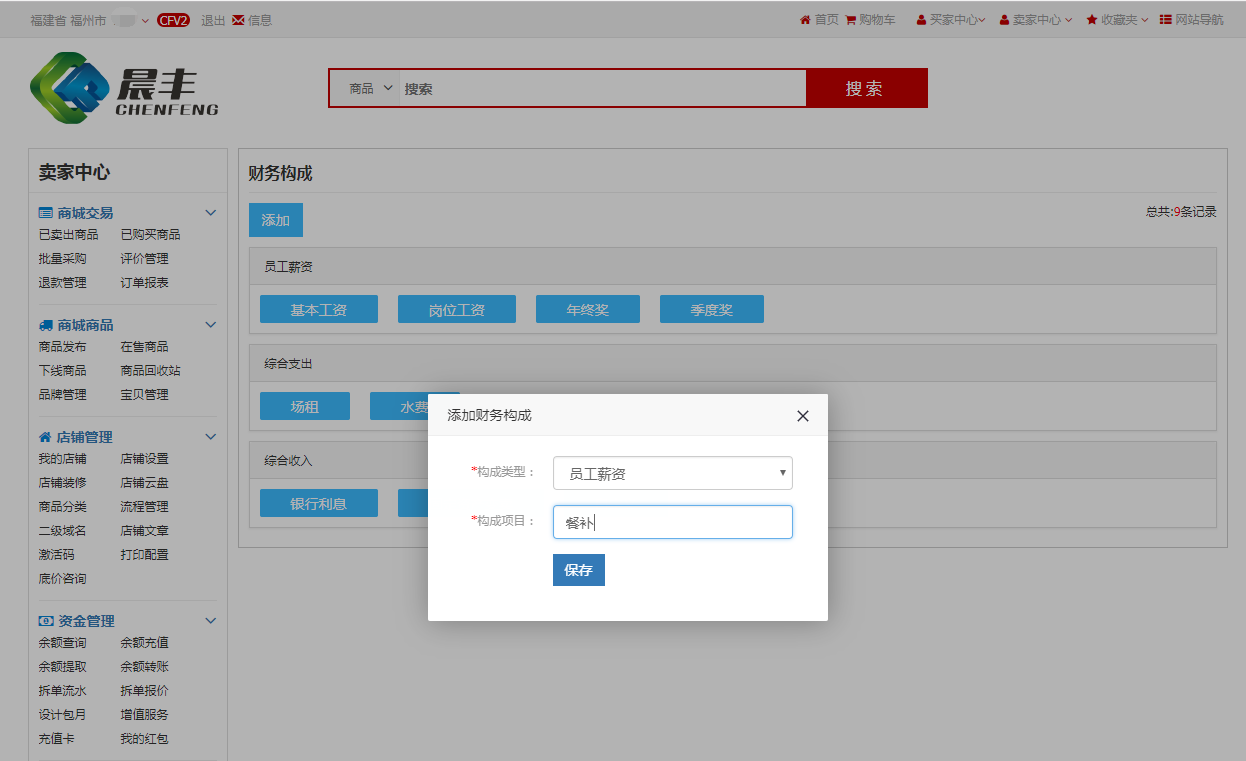Collapse the 商城交易 sidebar section
1246x761 pixels.
210,213
